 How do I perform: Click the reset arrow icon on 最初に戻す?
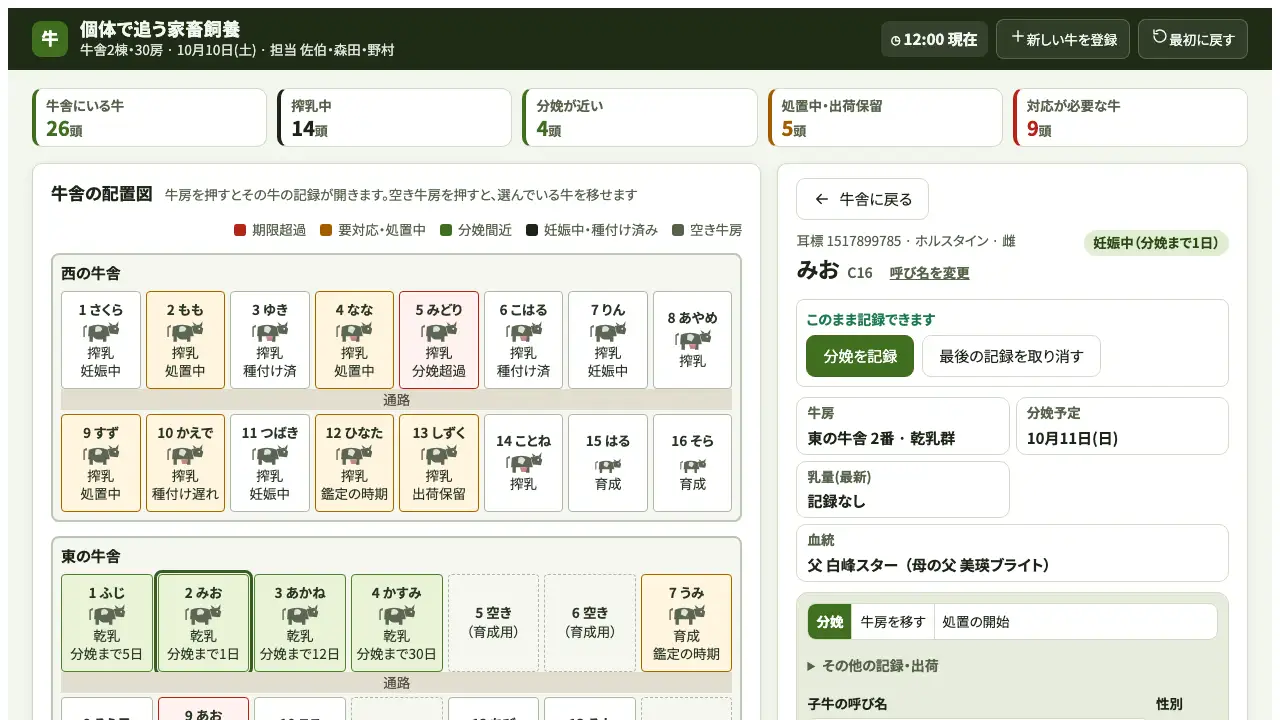pyautogui.click(x=1160, y=38)
